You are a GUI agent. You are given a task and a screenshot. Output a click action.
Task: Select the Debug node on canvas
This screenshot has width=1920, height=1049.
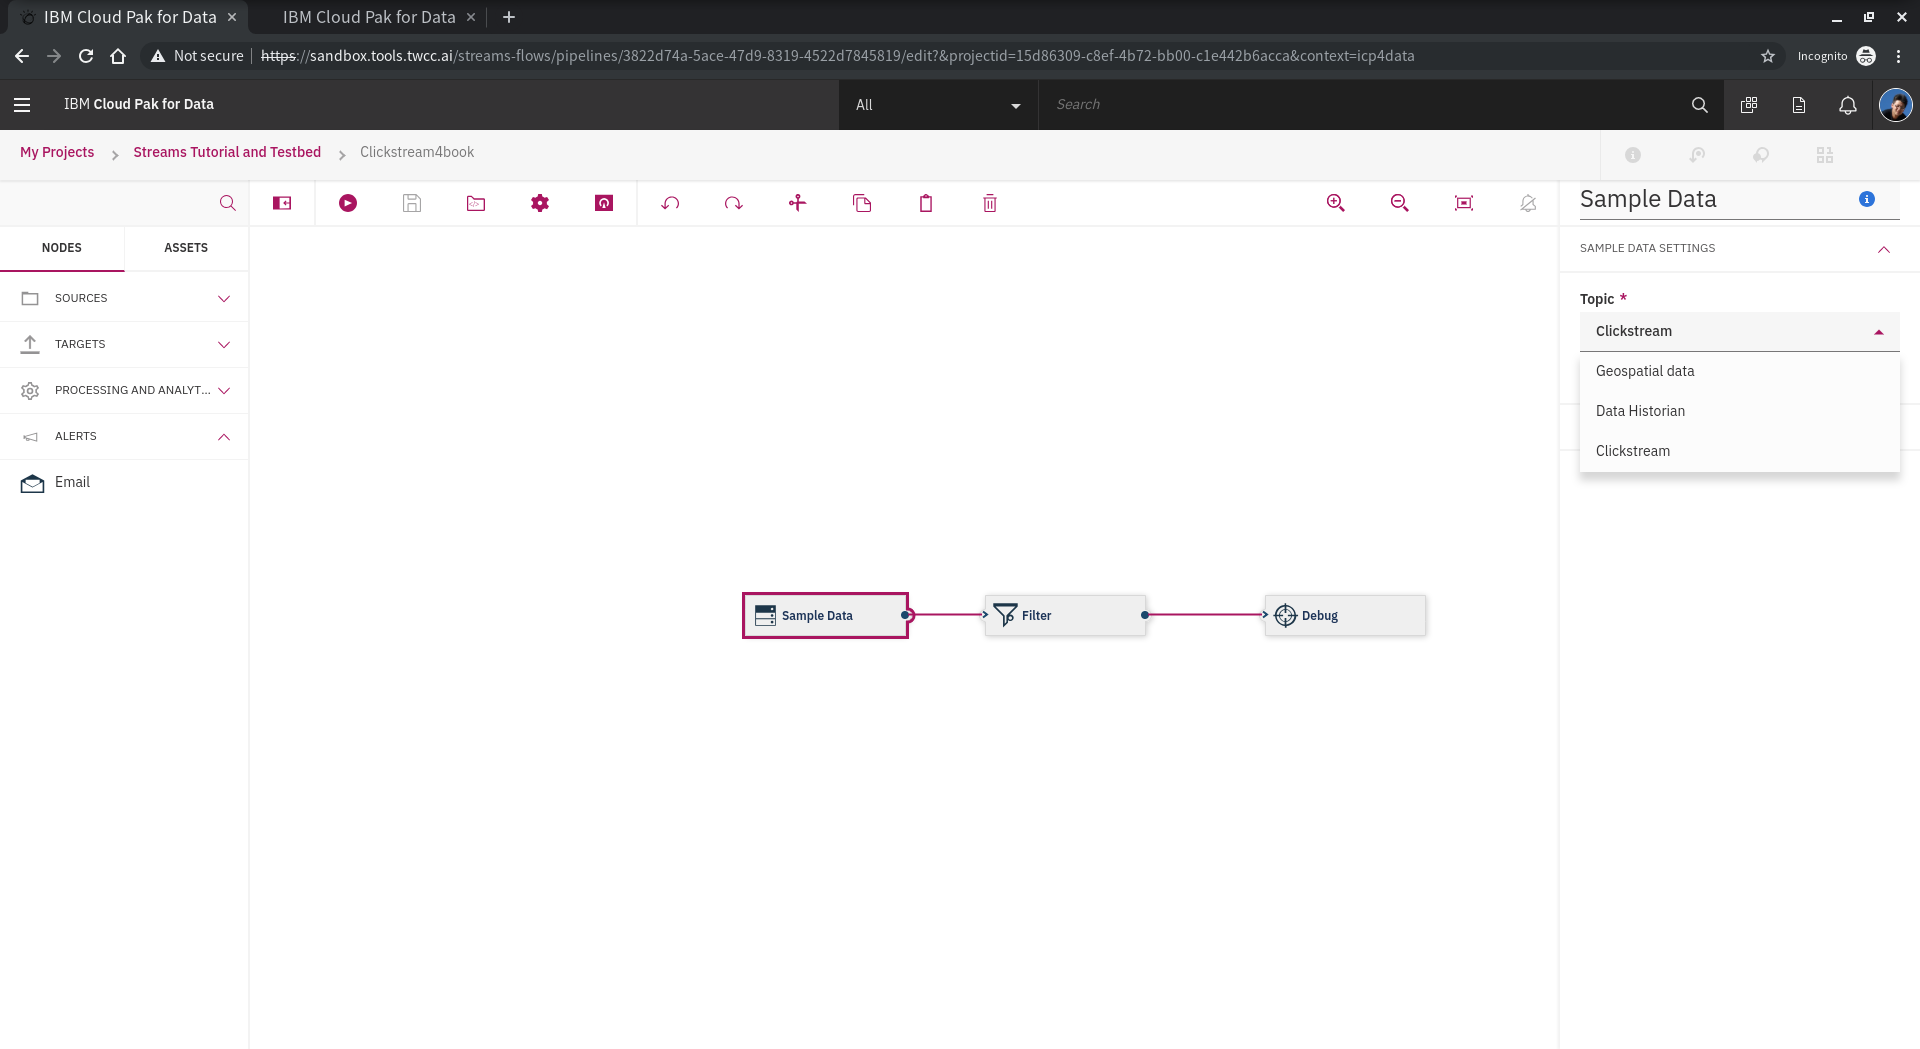1345,615
